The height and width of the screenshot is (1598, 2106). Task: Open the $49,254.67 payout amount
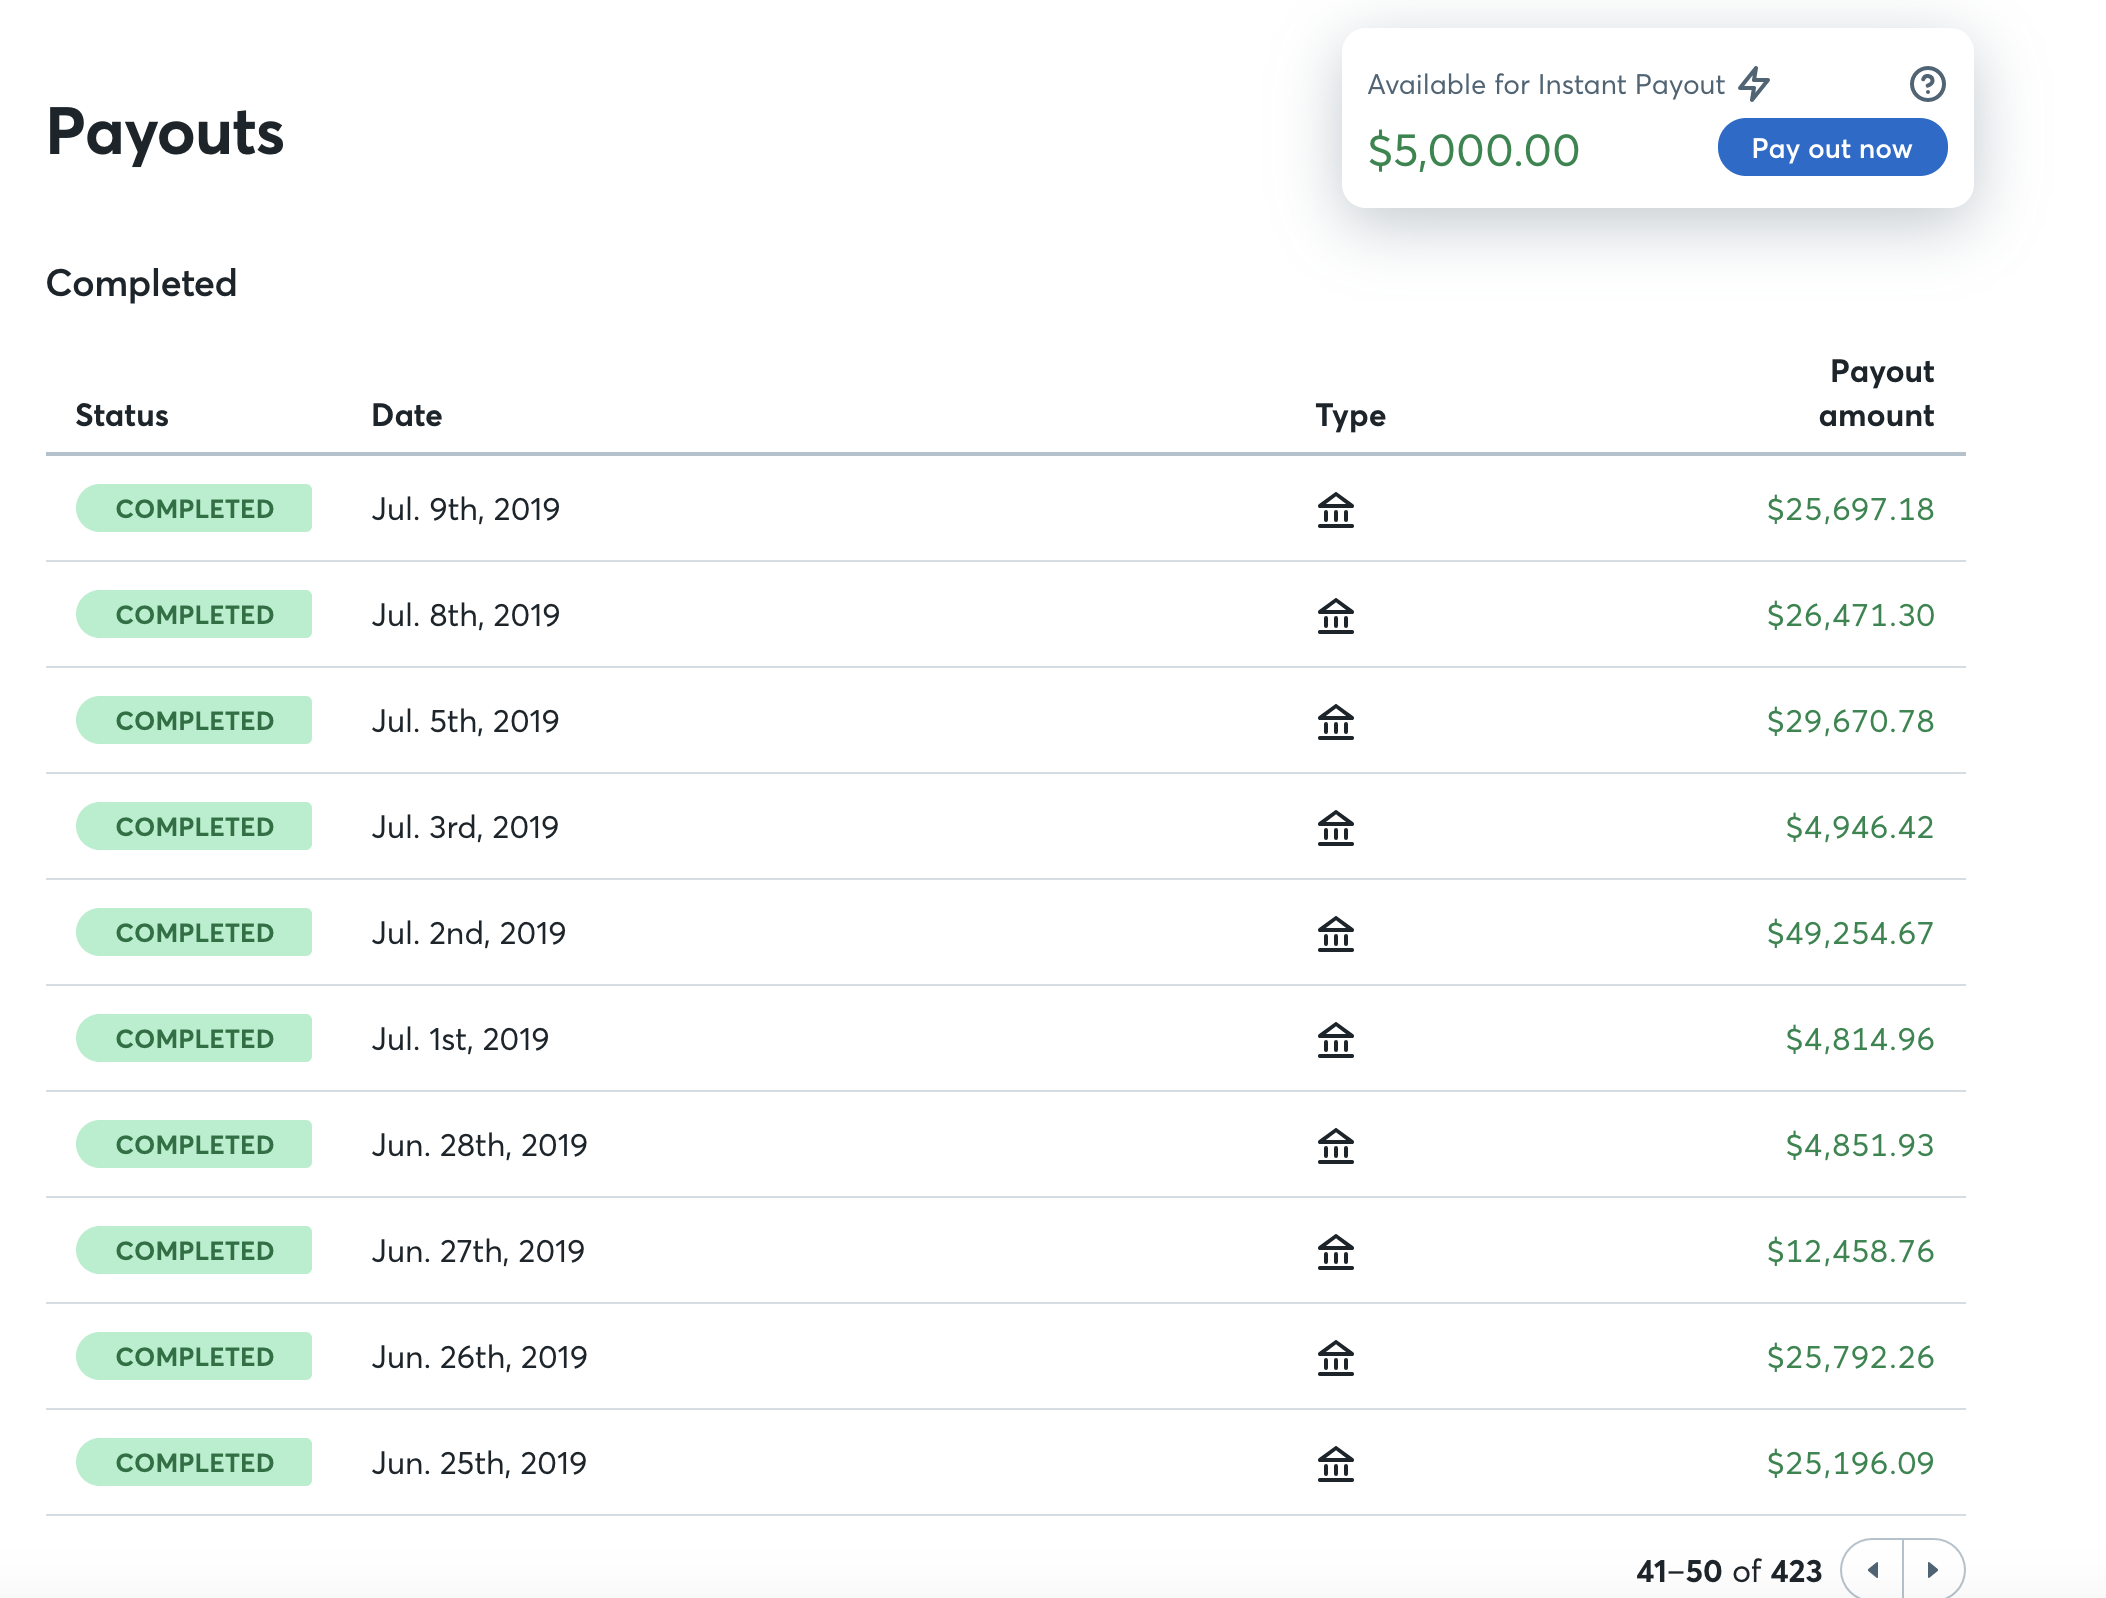coord(1849,933)
